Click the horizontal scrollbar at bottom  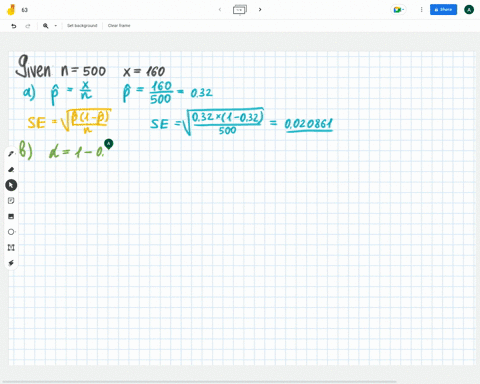point(200,381)
